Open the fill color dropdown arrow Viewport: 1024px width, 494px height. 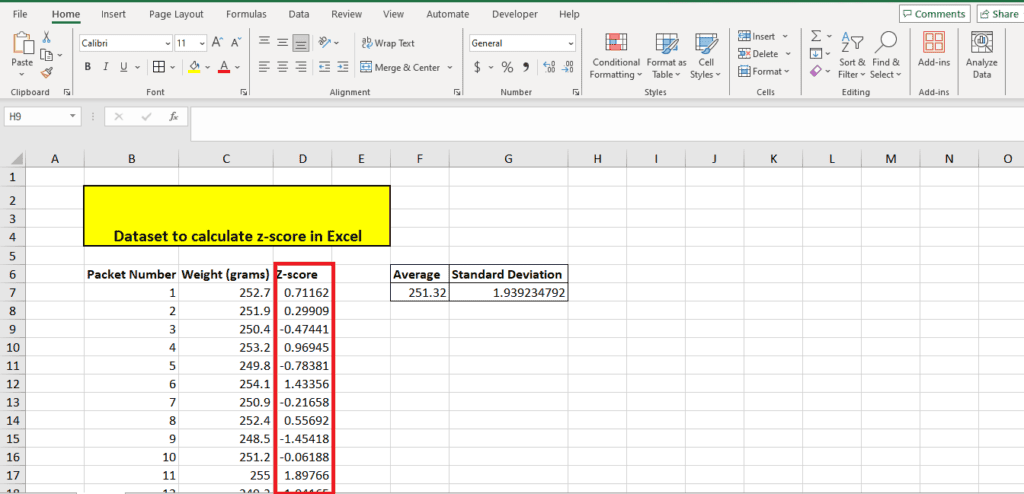(208, 67)
